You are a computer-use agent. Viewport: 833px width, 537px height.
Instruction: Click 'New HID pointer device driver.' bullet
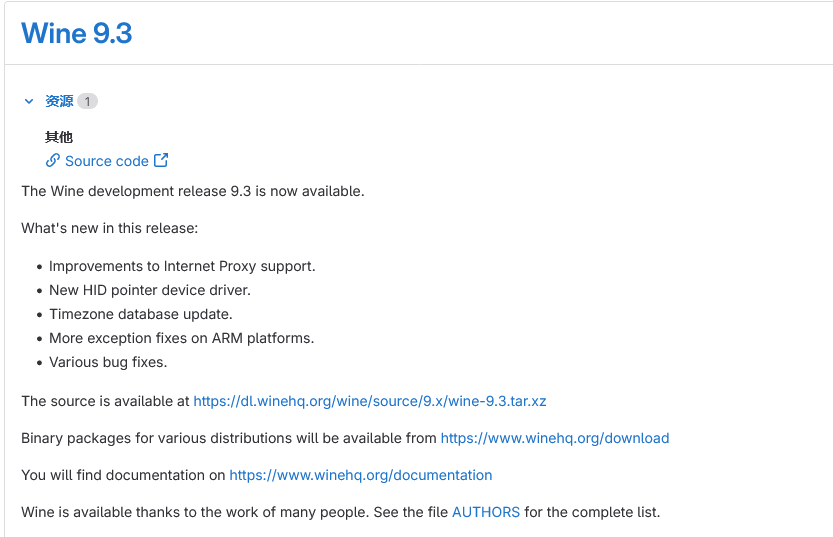pyautogui.click(x=150, y=290)
